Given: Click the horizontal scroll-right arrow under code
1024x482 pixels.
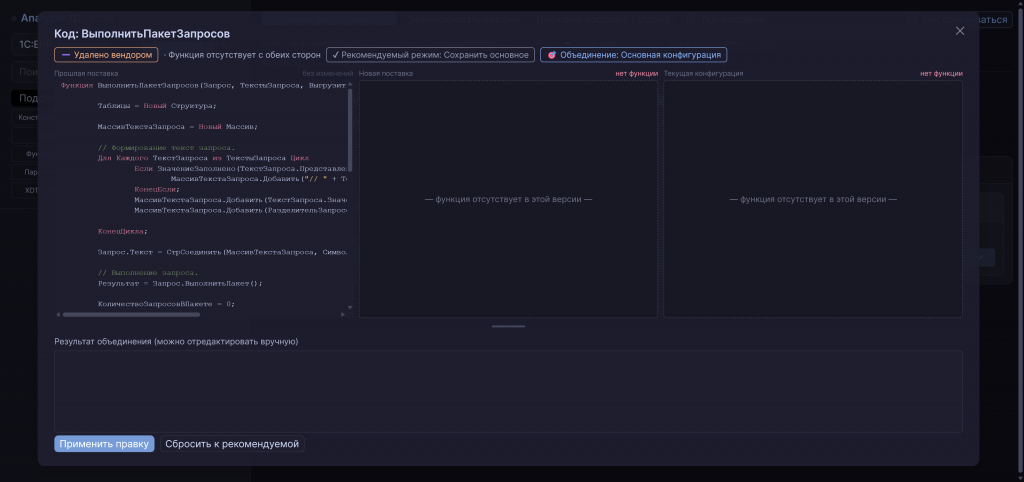Looking at the screenshot, I should (x=344, y=314).
